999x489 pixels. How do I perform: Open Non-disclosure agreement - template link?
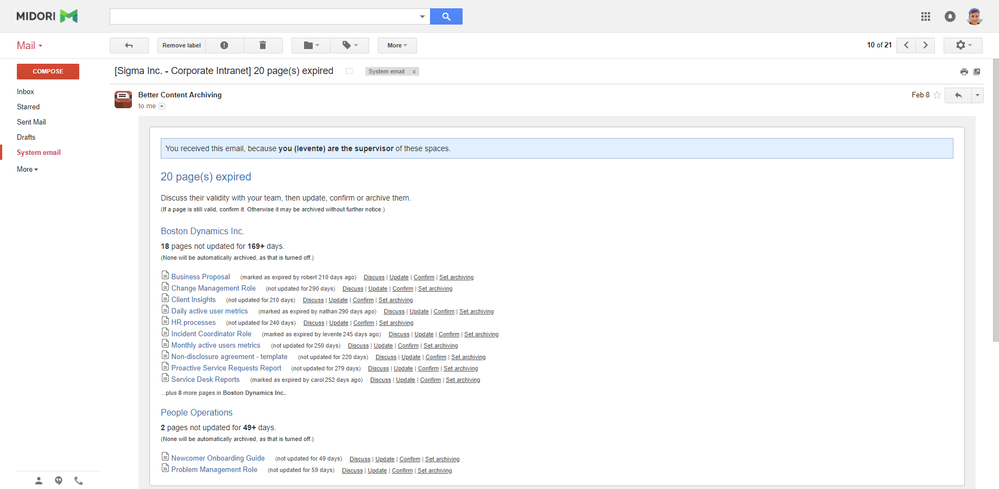pos(229,357)
